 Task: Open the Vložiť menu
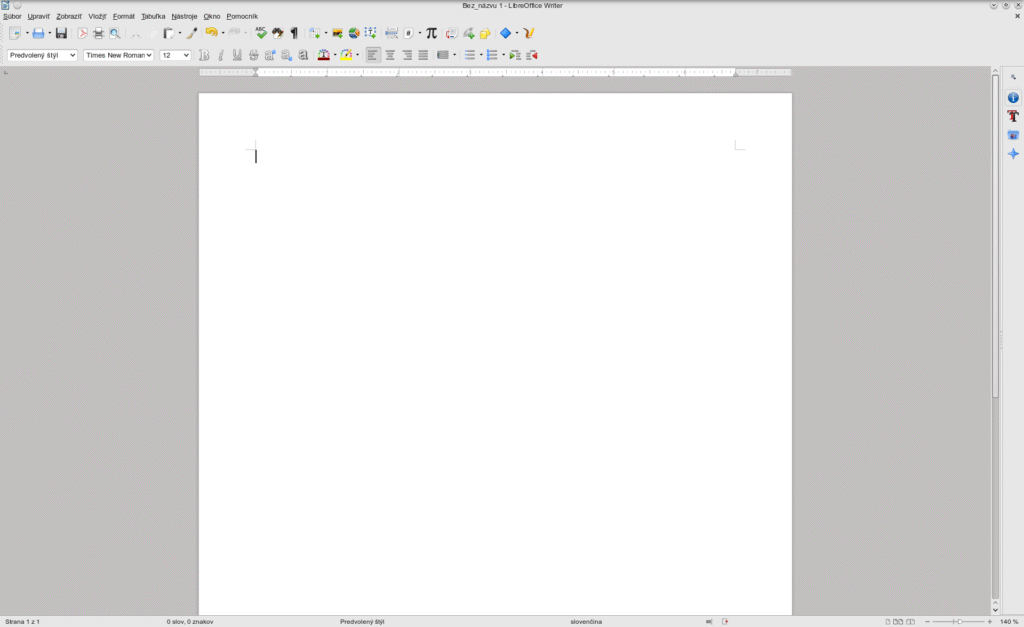click(x=97, y=16)
